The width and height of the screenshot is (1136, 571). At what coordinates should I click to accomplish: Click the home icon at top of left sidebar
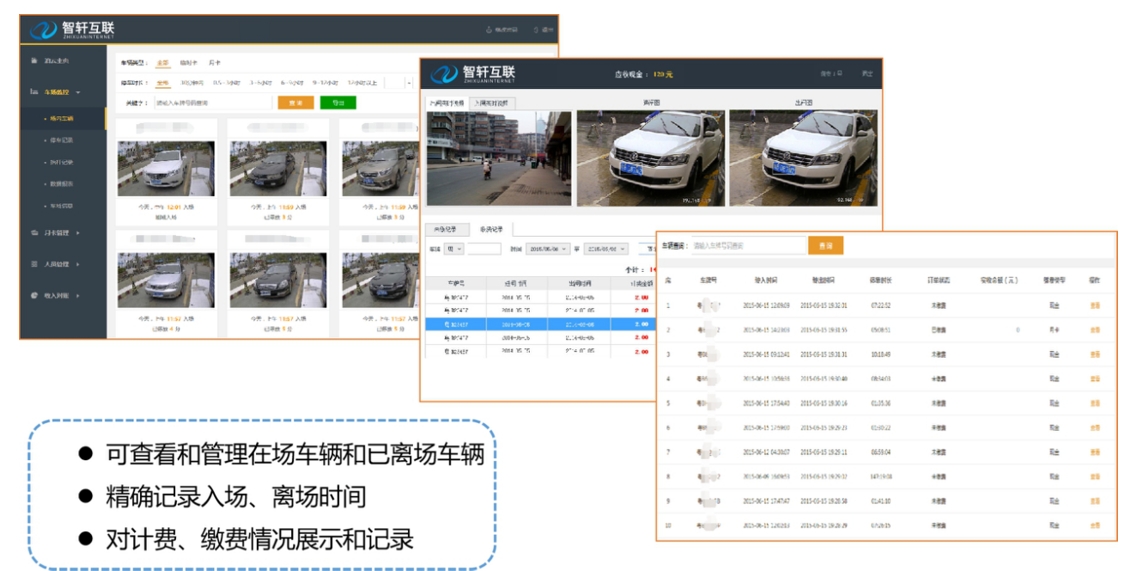point(33,61)
